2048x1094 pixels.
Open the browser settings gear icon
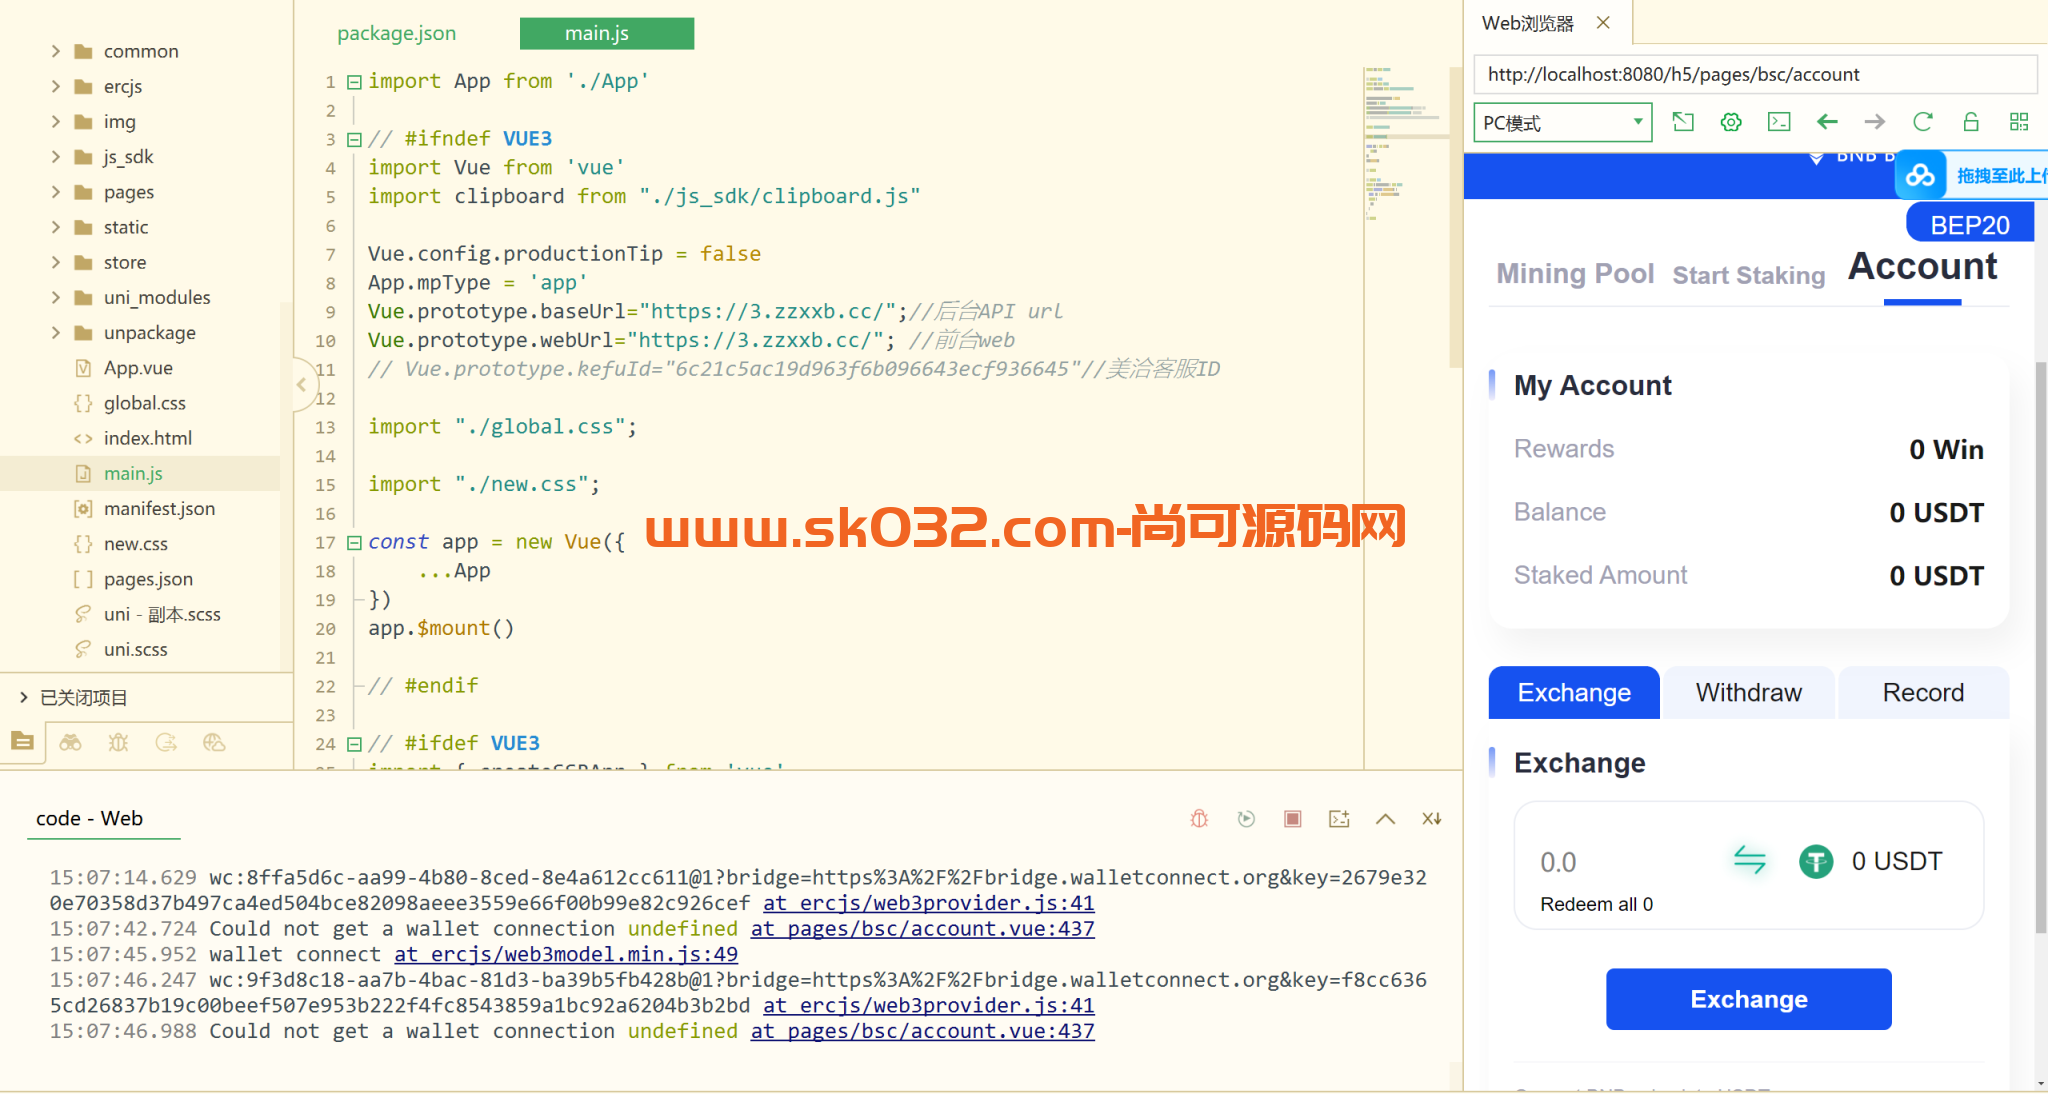(x=1731, y=122)
